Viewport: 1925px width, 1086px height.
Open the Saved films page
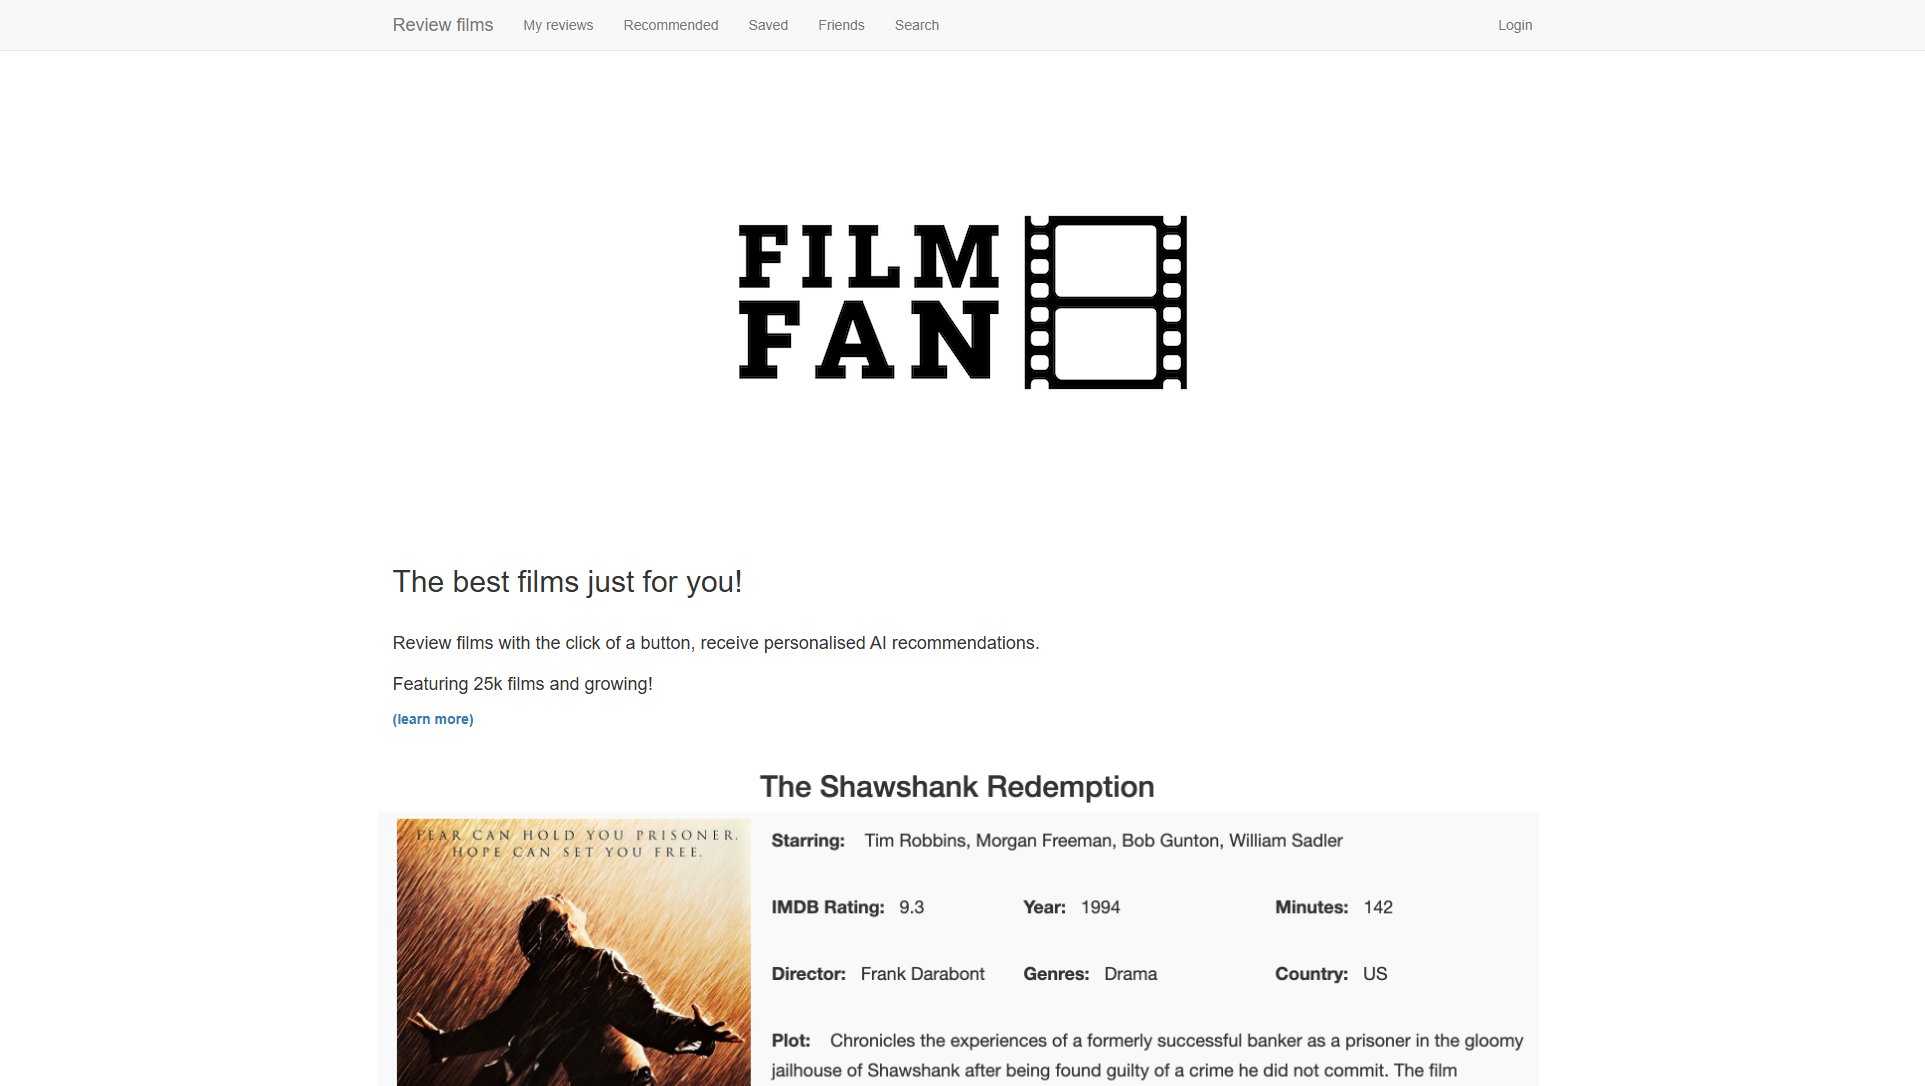click(768, 25)
